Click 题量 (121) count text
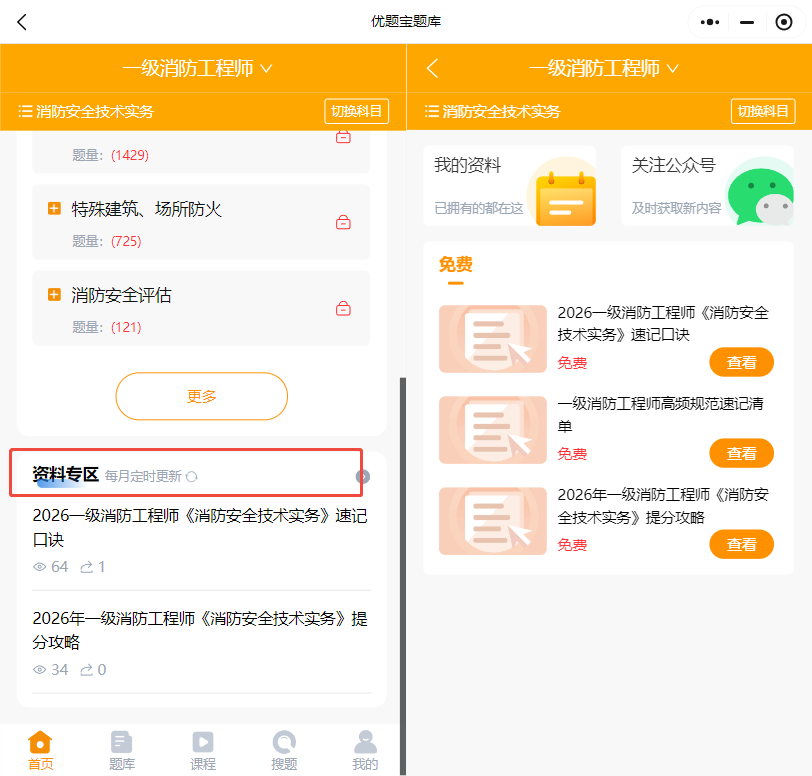 click(107, 327)
